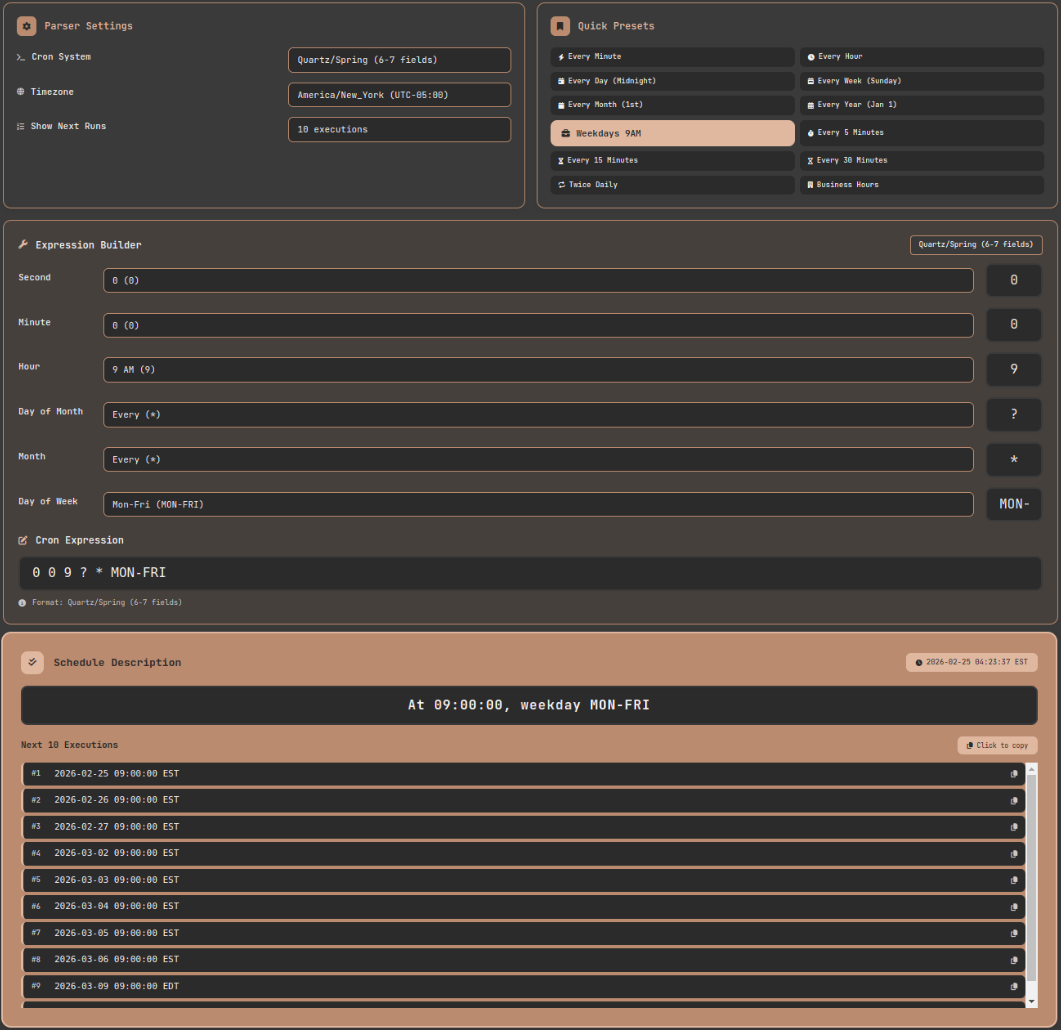
Task: Enable the Business Hours preset
Action: (x=921, y=184)
